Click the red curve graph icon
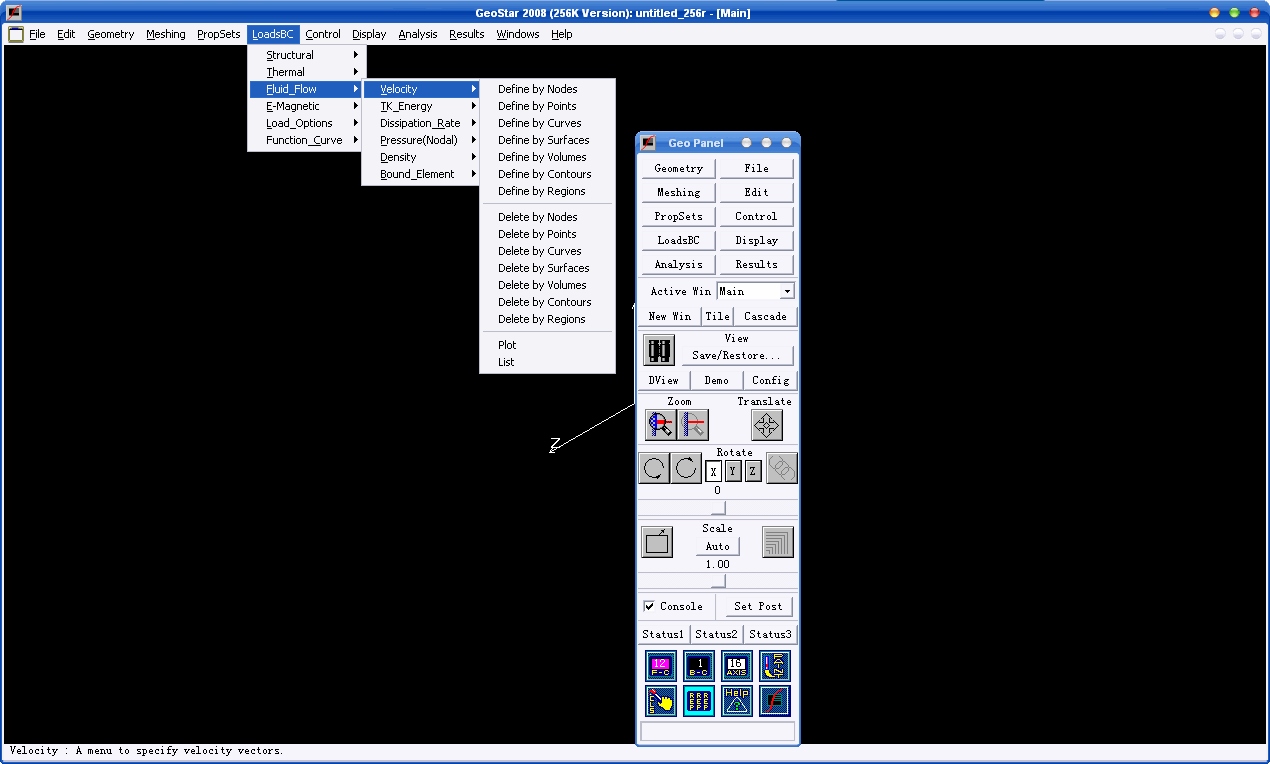1270x764 pixels. point(775,701)
